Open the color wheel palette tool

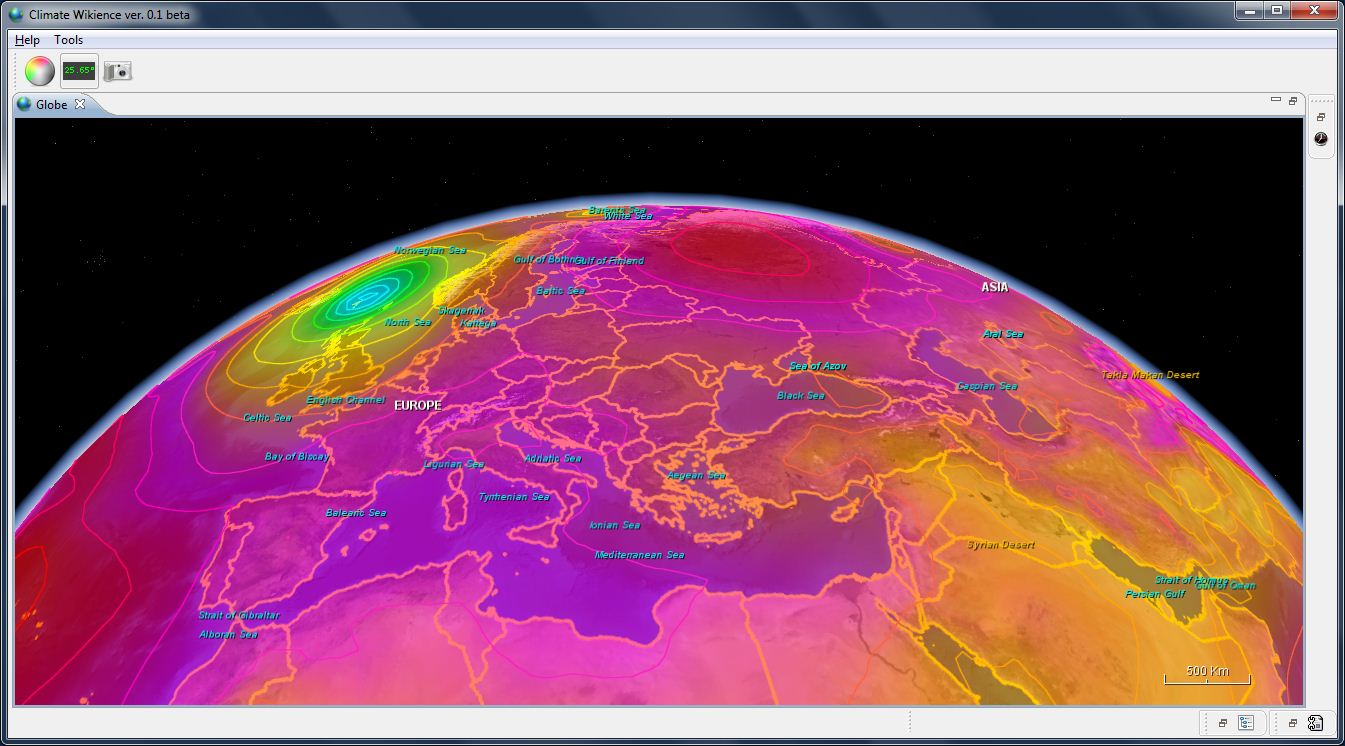(x=39, y=71)
